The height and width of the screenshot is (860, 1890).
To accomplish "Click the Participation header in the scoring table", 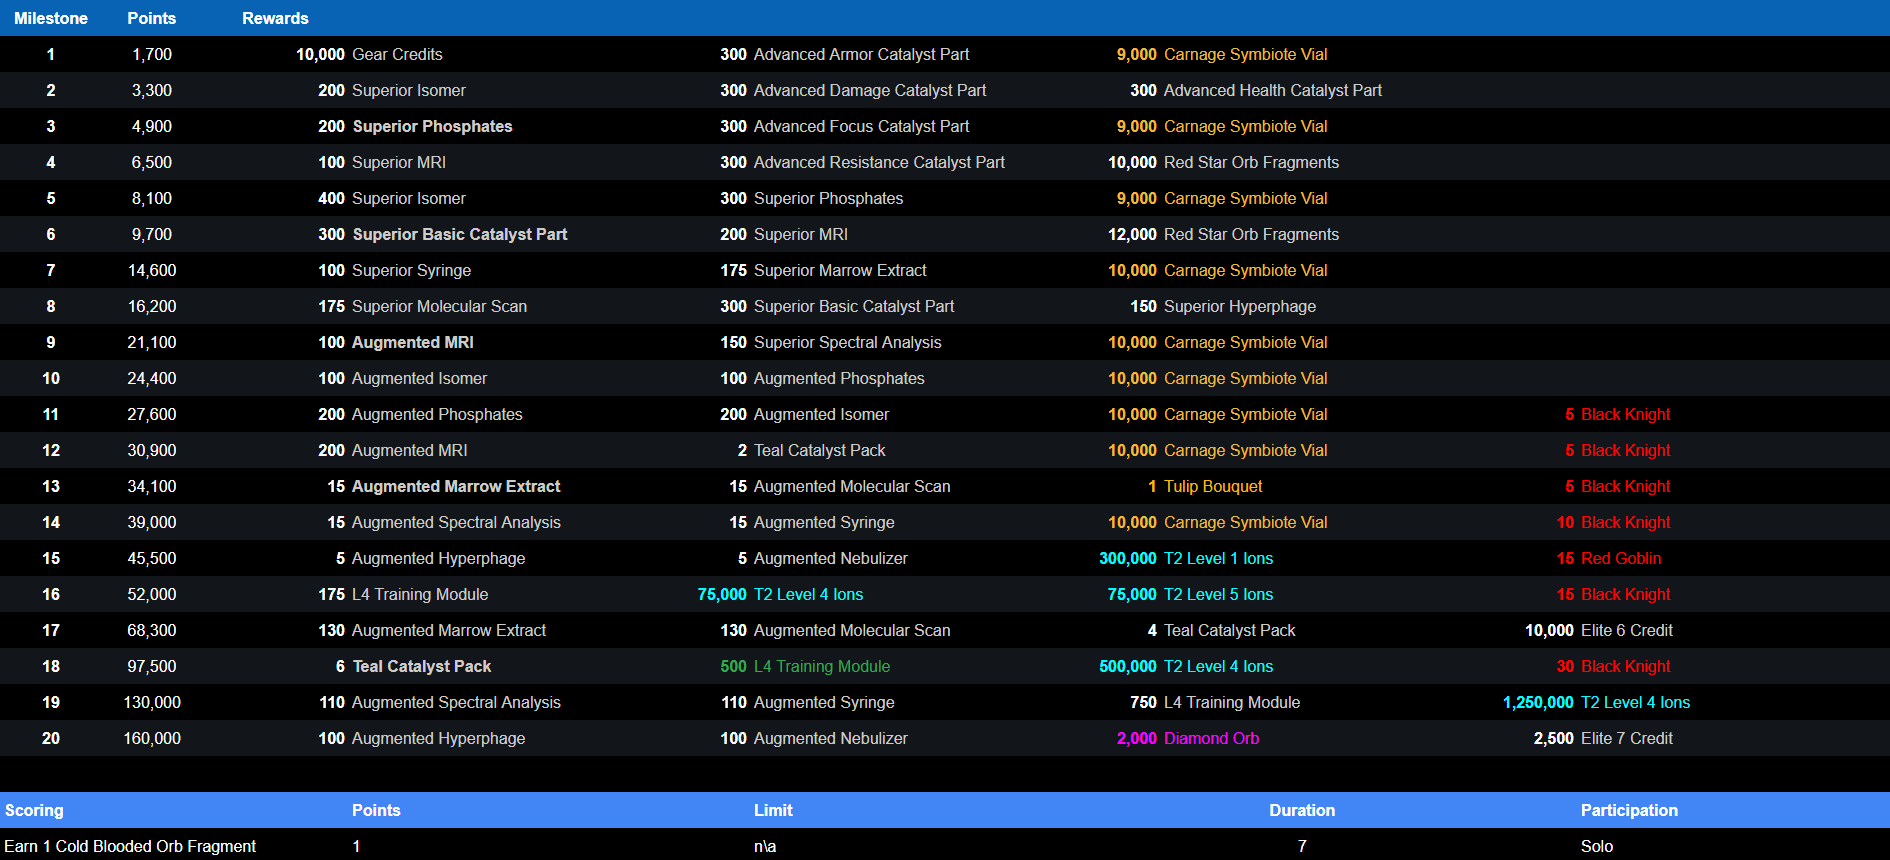I will [1628, 810].
